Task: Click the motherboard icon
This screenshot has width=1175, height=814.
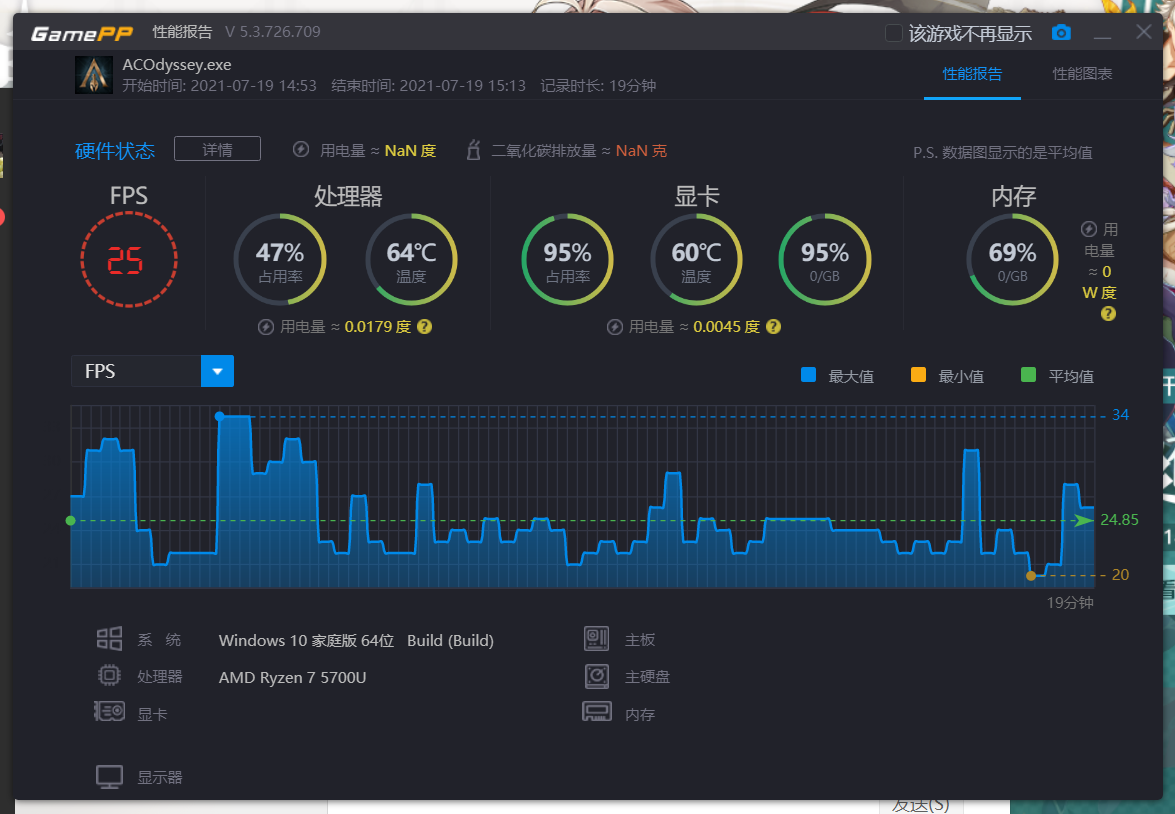Action: (x=596, y=639)
